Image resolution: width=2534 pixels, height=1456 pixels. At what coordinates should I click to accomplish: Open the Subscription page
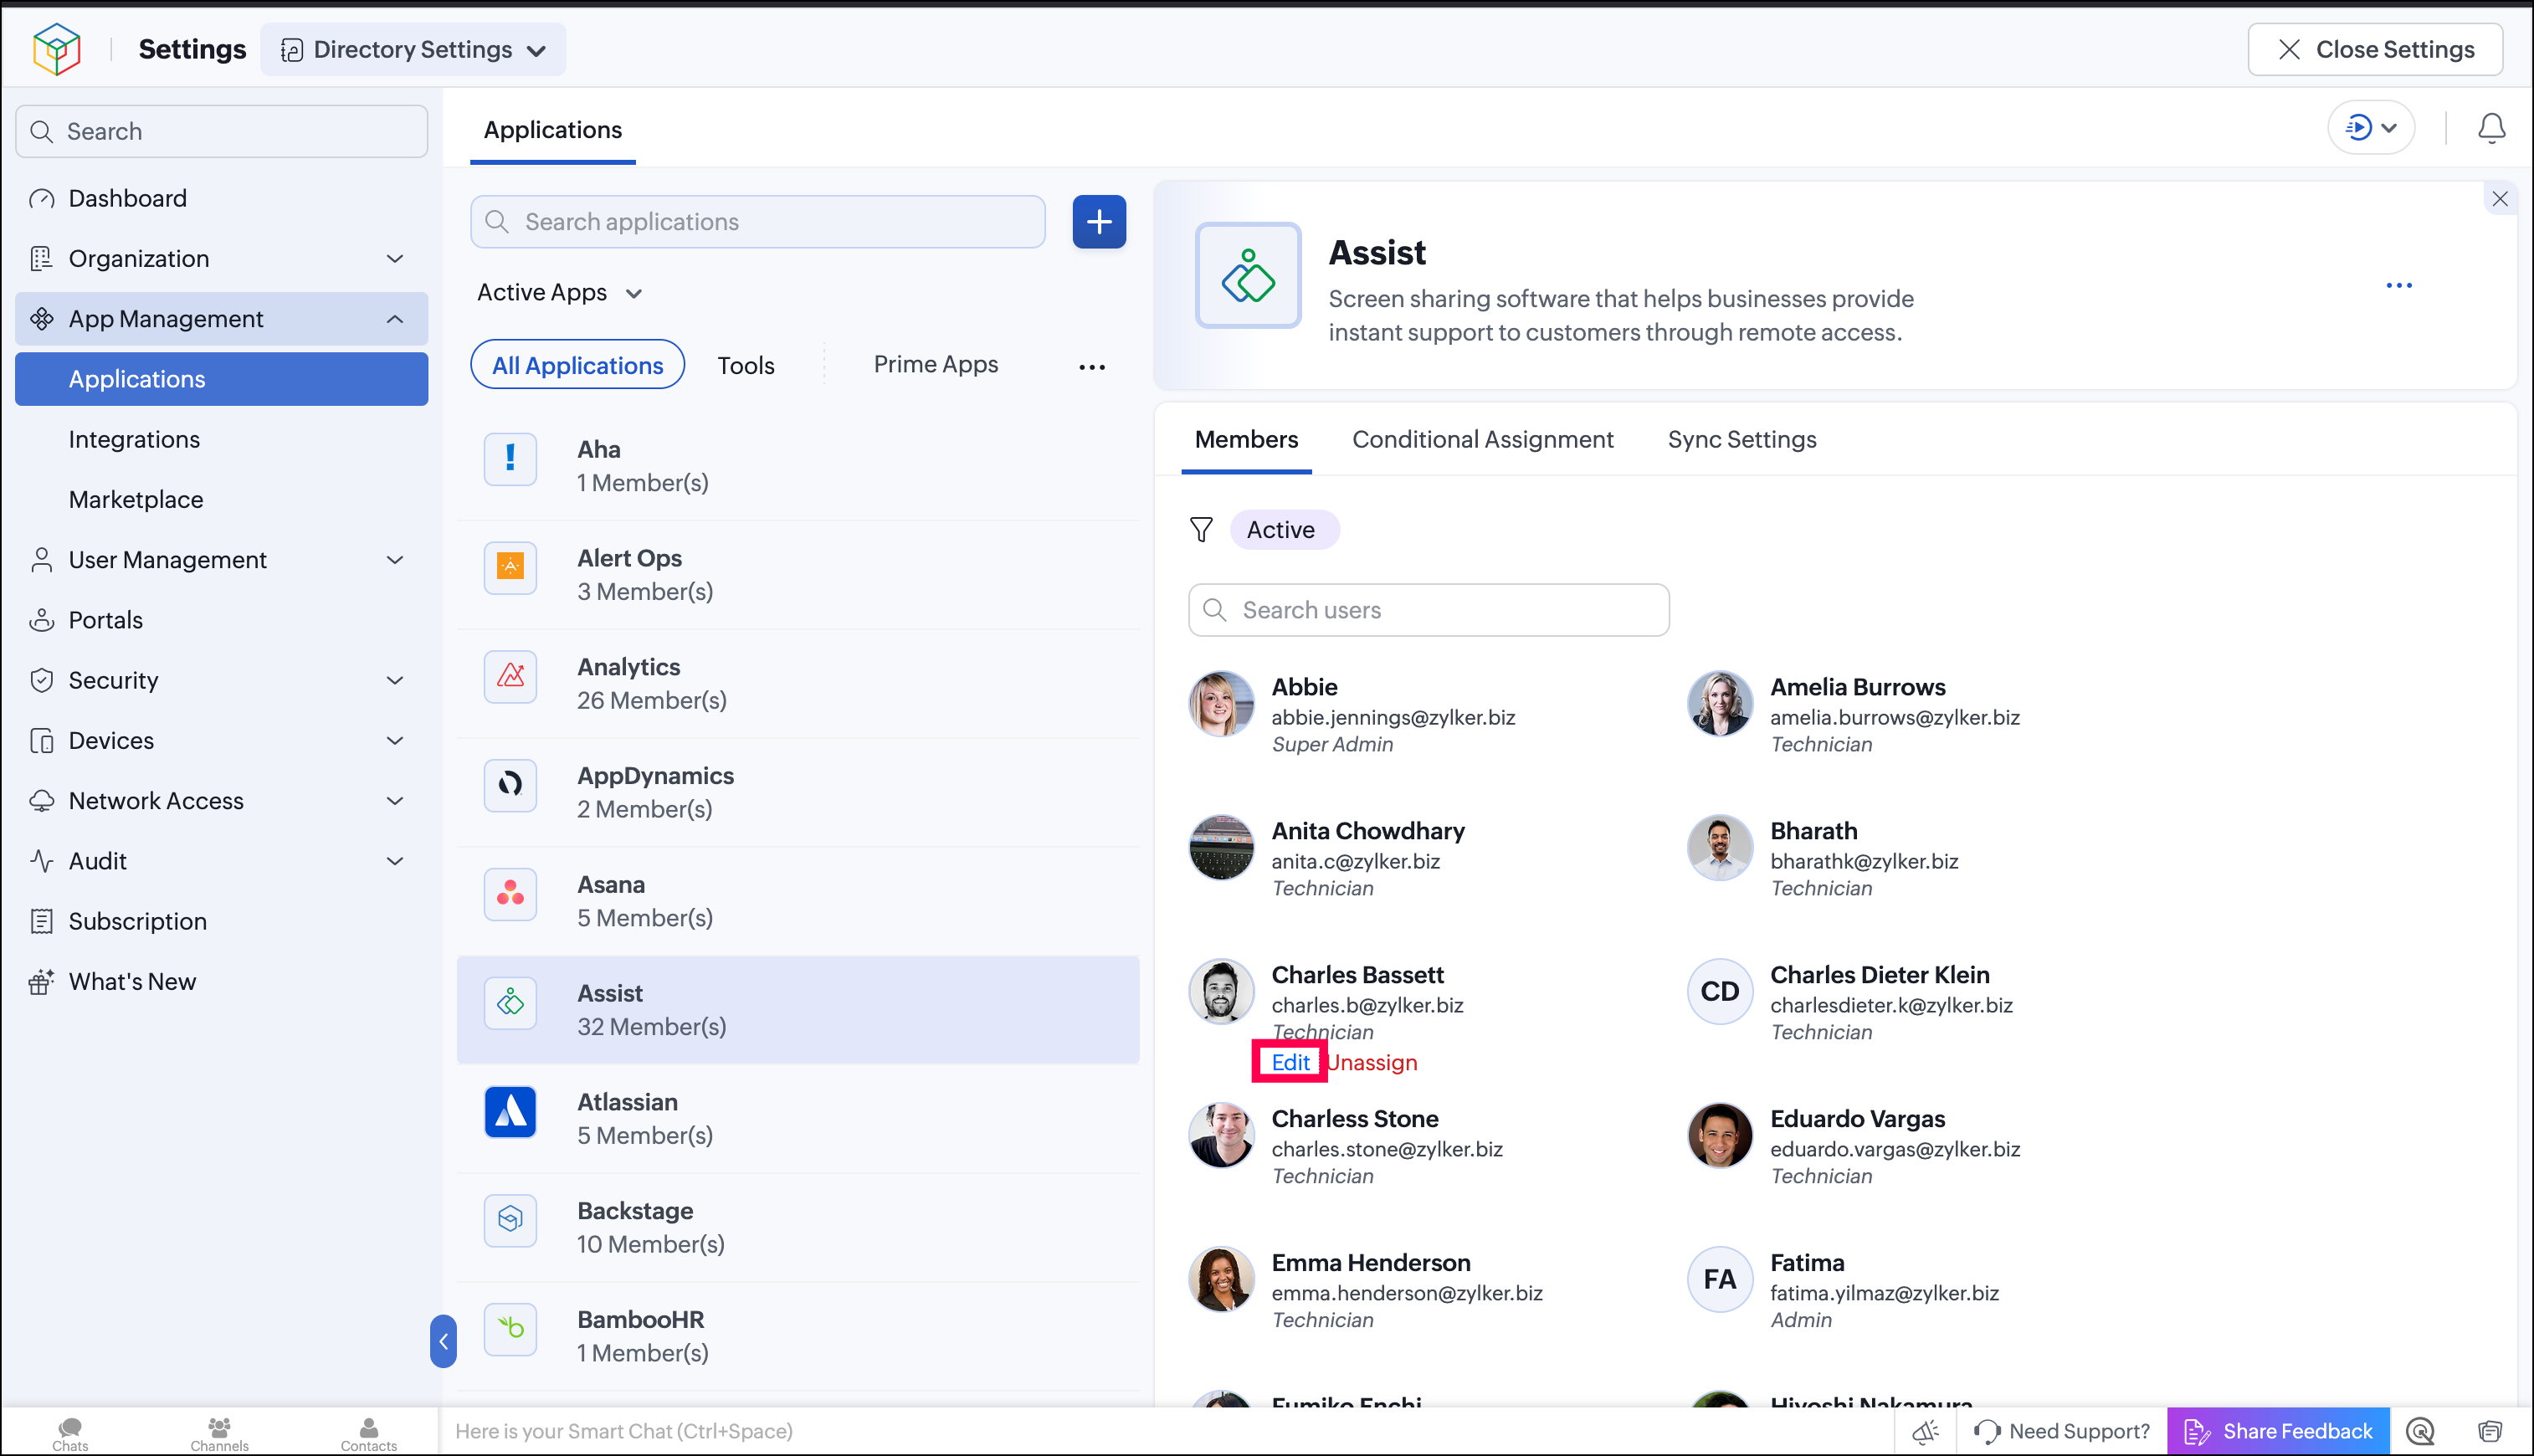point(221,921)
